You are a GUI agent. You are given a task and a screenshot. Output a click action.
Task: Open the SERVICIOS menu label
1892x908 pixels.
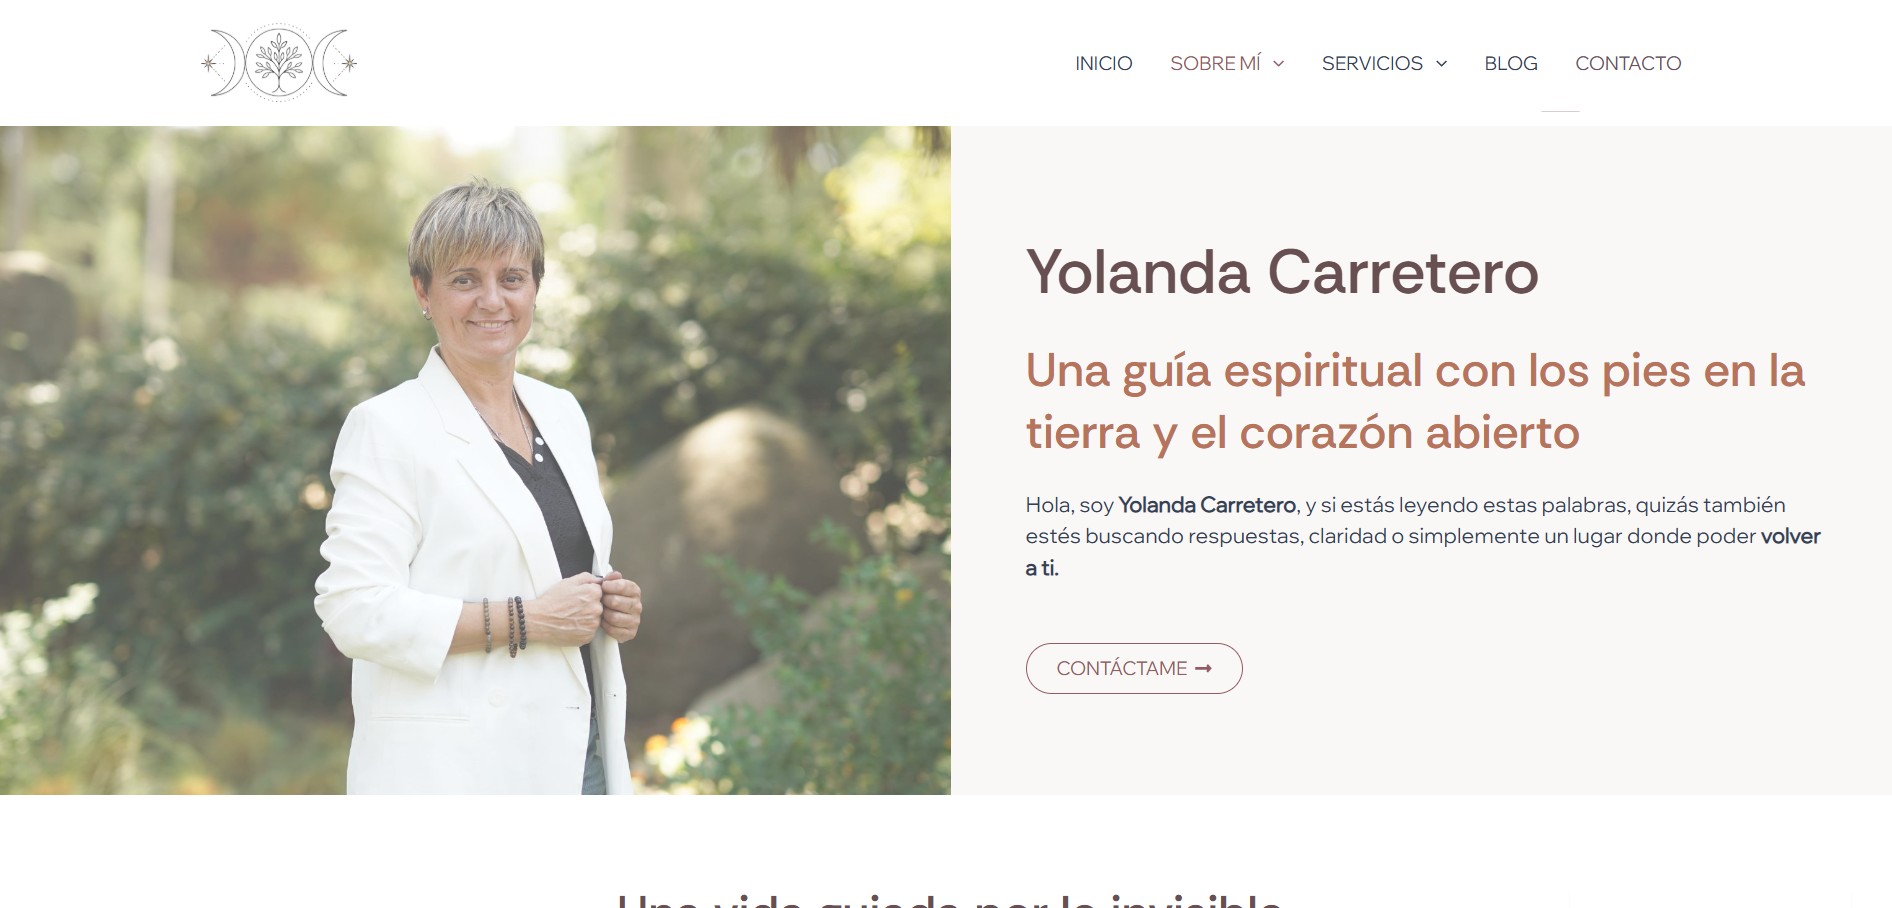tap(1372, 63)
